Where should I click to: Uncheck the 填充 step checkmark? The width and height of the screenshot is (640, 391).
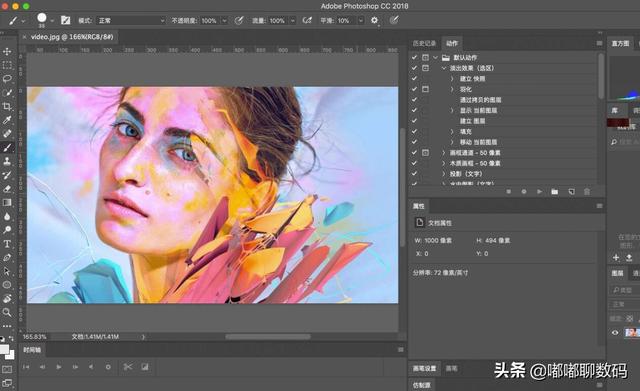click(x=414, y=131)
